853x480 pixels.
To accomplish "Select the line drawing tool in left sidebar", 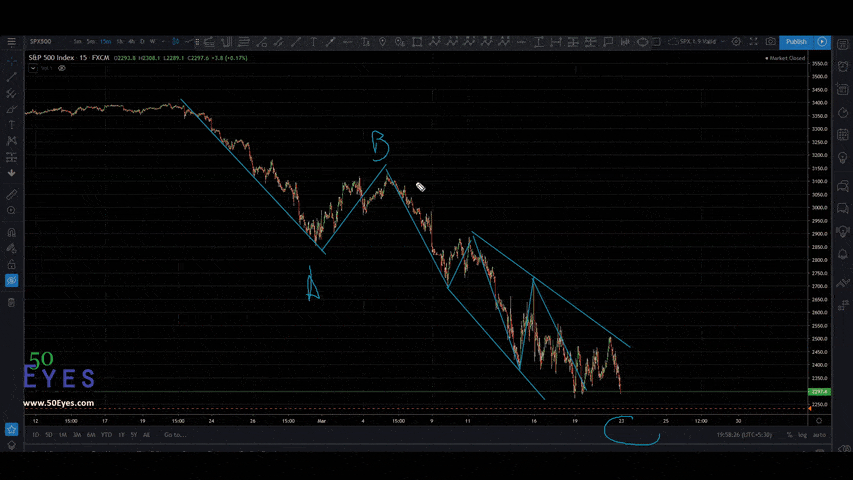I will click(11, 77).
